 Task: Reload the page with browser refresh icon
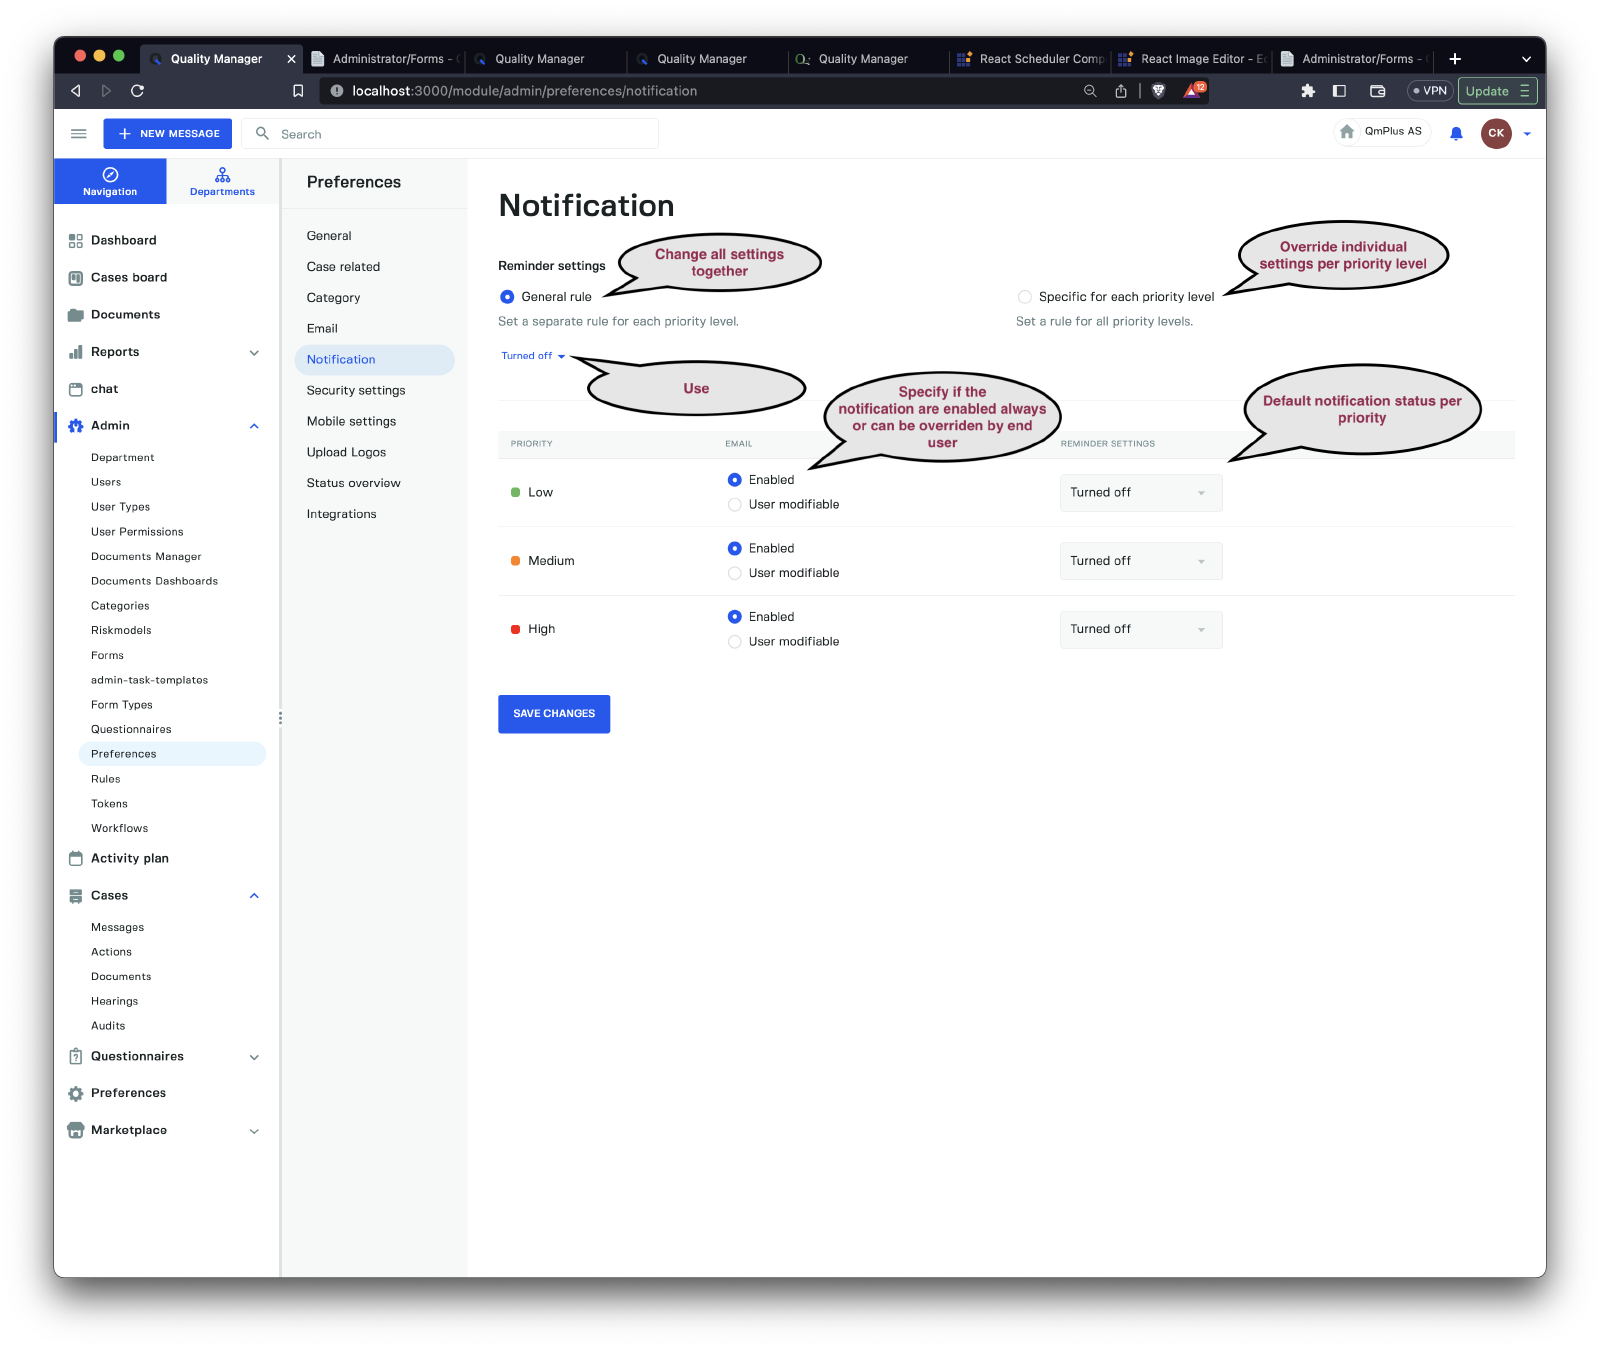point(138,91)
